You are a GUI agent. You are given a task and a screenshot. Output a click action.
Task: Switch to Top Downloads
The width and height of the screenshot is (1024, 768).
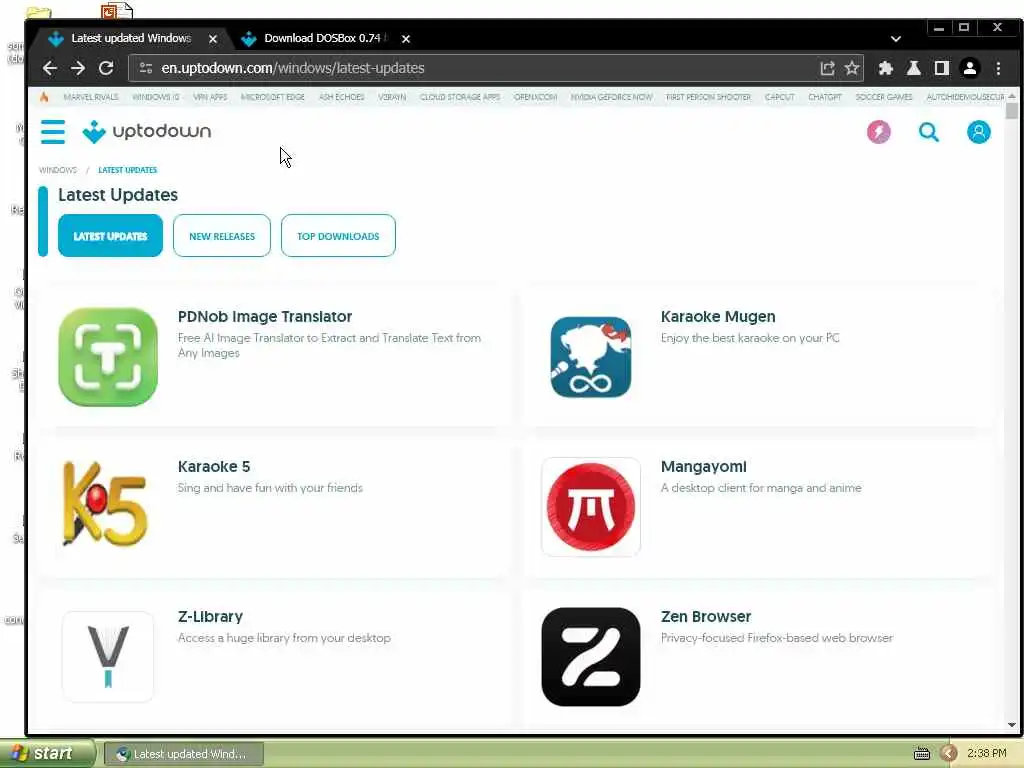[338, 236]
